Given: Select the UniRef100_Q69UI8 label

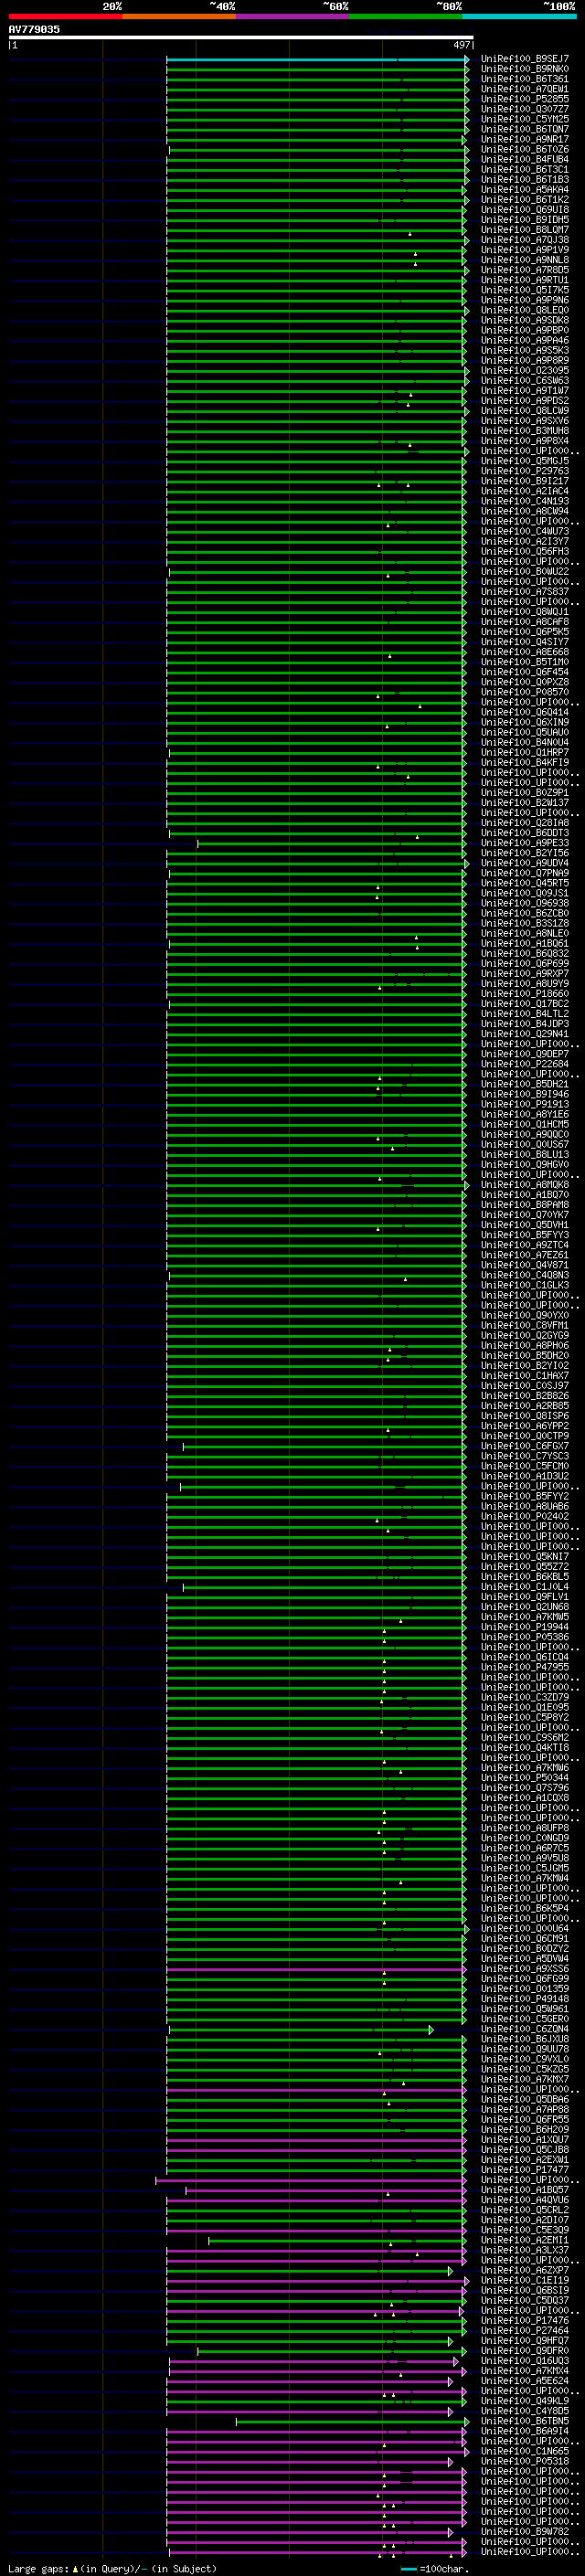Looking at the screenshot, I should (525, 210).
